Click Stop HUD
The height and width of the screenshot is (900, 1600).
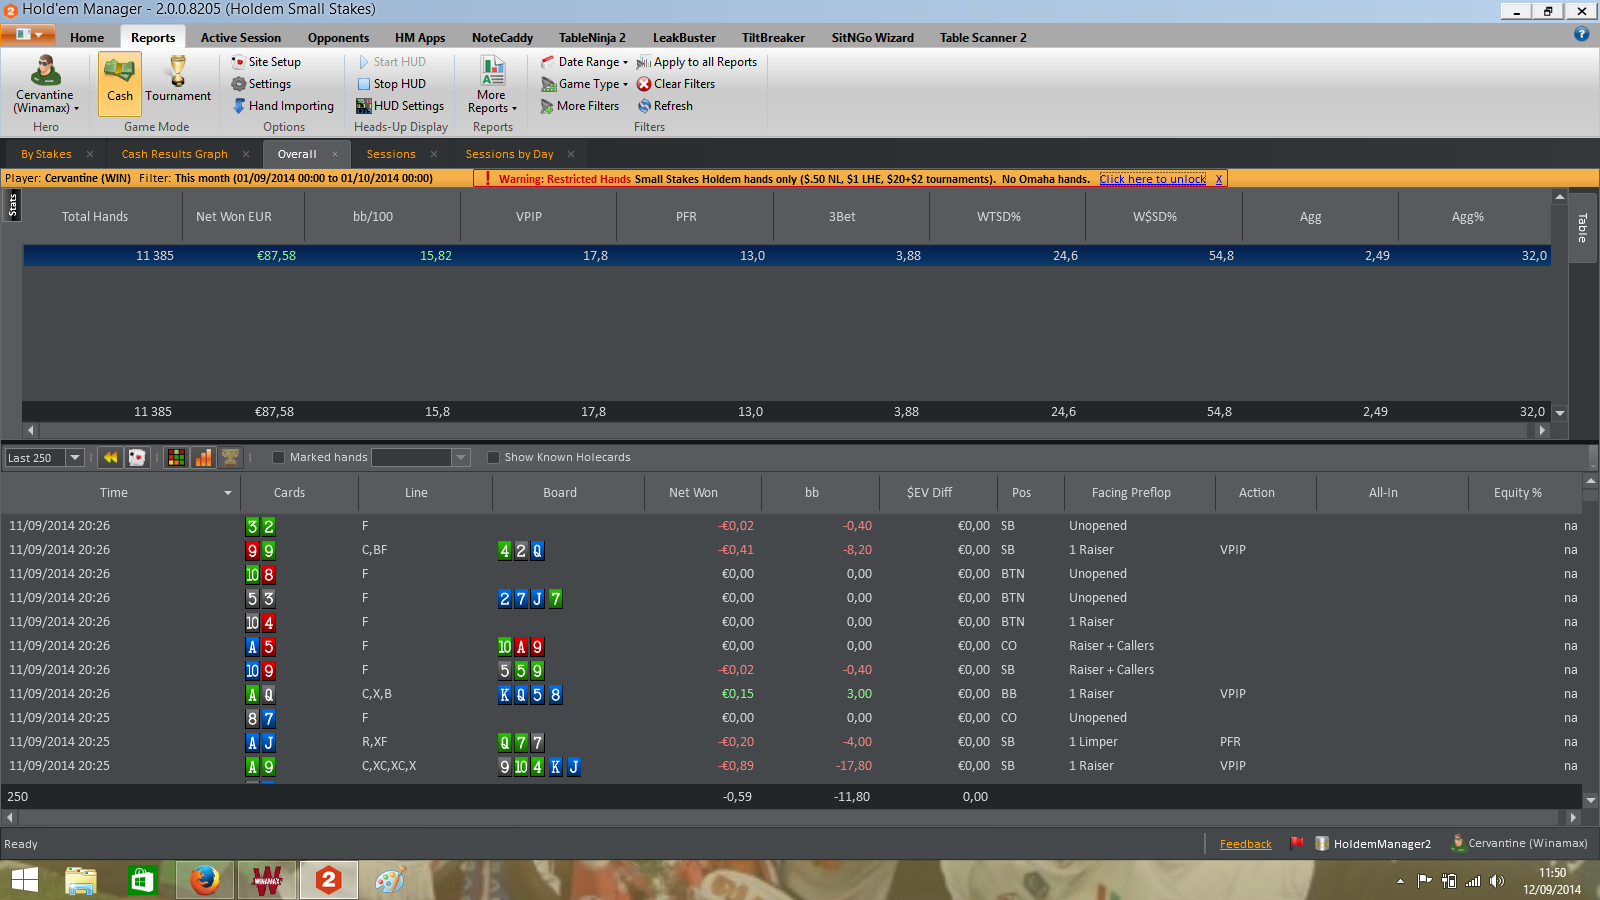(x=391, y=84)
